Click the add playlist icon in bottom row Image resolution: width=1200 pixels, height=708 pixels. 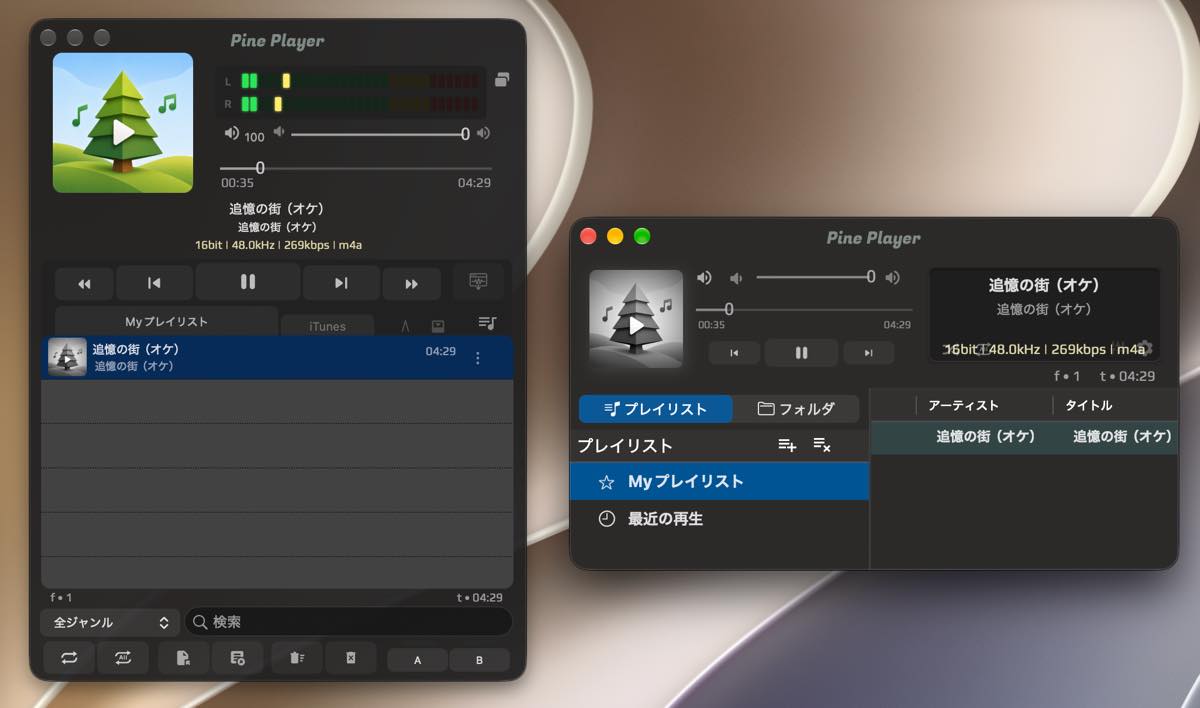click(x=238, y=658)
